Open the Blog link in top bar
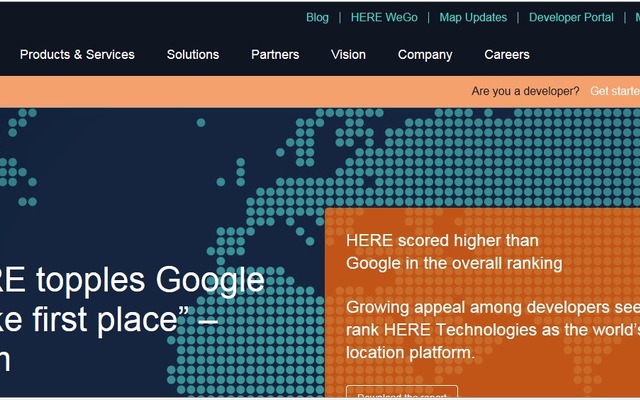 [317, 18]
